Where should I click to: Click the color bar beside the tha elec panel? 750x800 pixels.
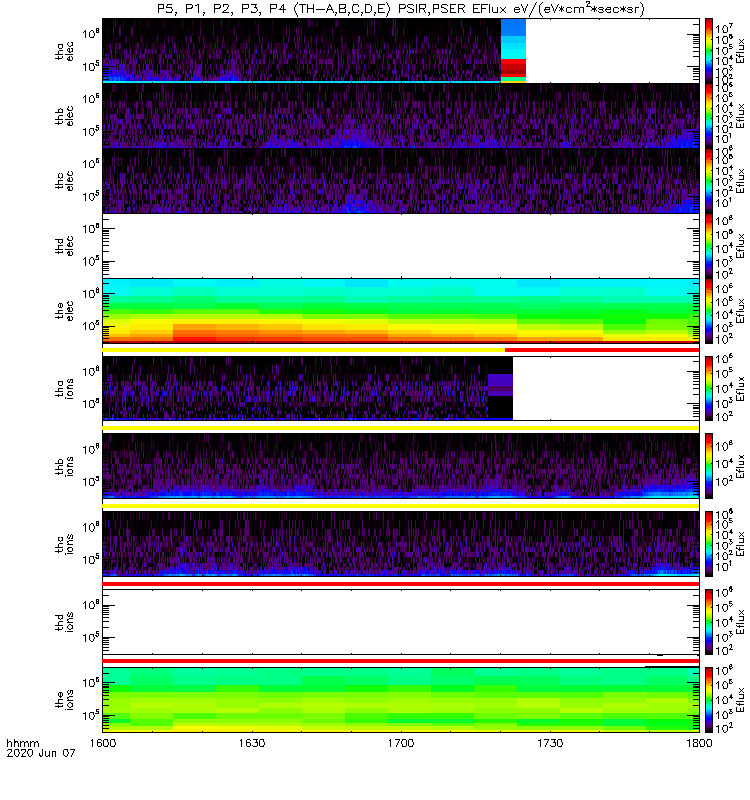coord(709,51)
